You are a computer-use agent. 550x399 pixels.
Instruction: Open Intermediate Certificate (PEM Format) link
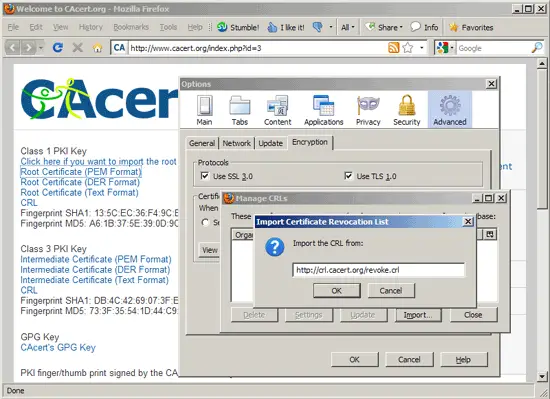coord(96,259)
